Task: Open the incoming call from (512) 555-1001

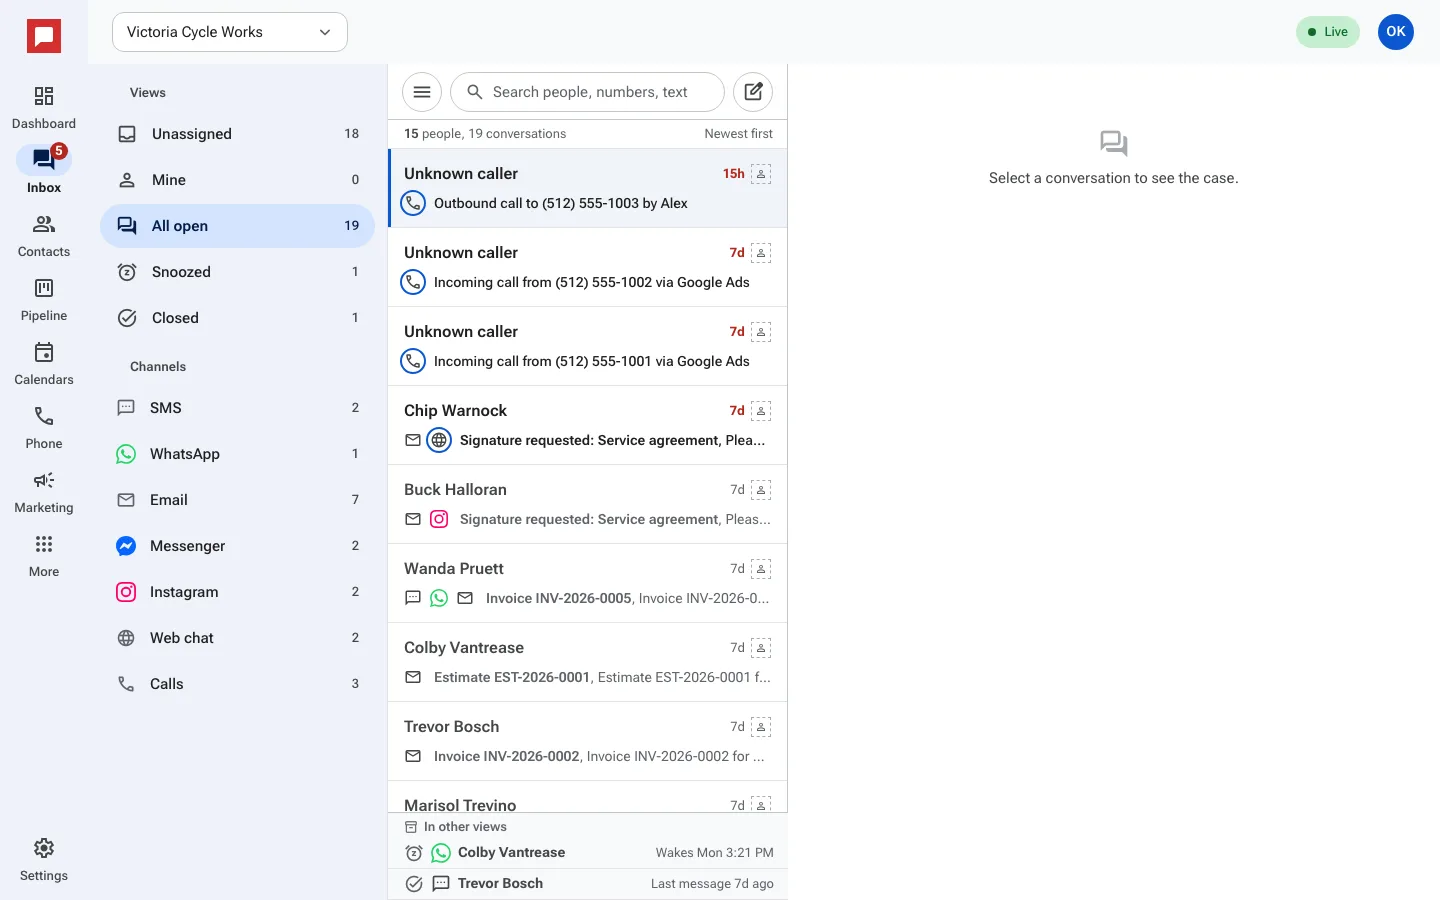Action: click(x=588, y=346)
